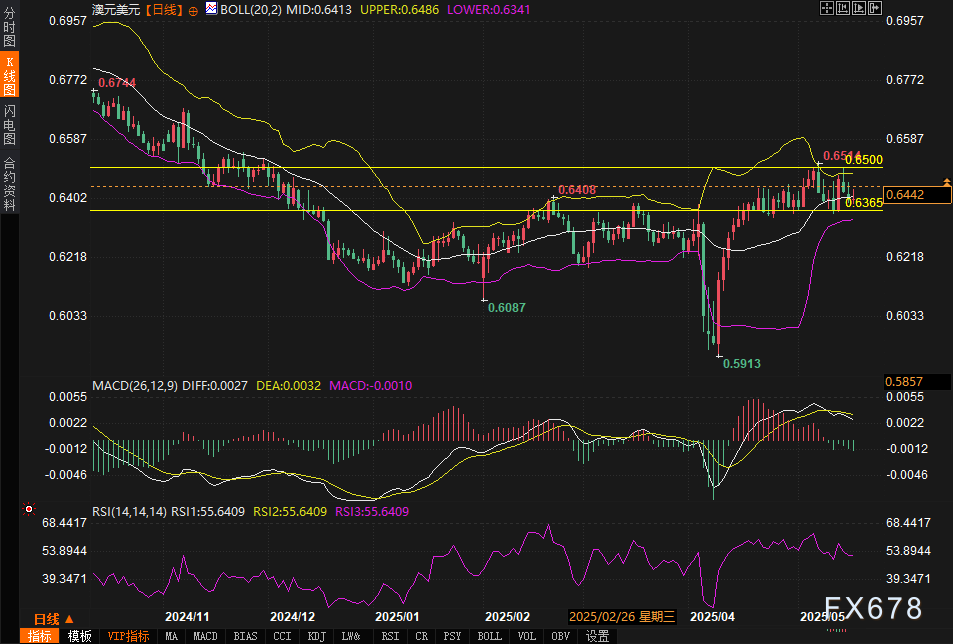
Task: Click the crosshair cursor icon at top right
Action: pos(826,8)
